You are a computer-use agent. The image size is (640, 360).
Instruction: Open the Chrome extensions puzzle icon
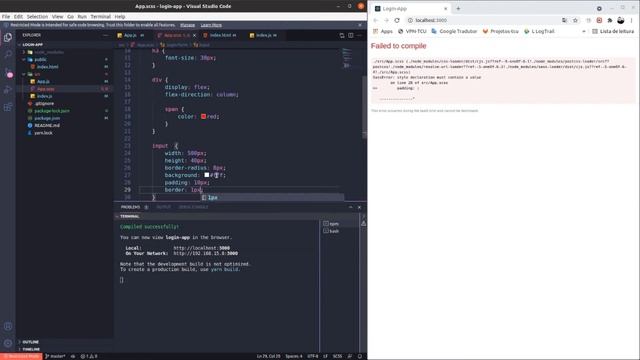coord(610,20)
